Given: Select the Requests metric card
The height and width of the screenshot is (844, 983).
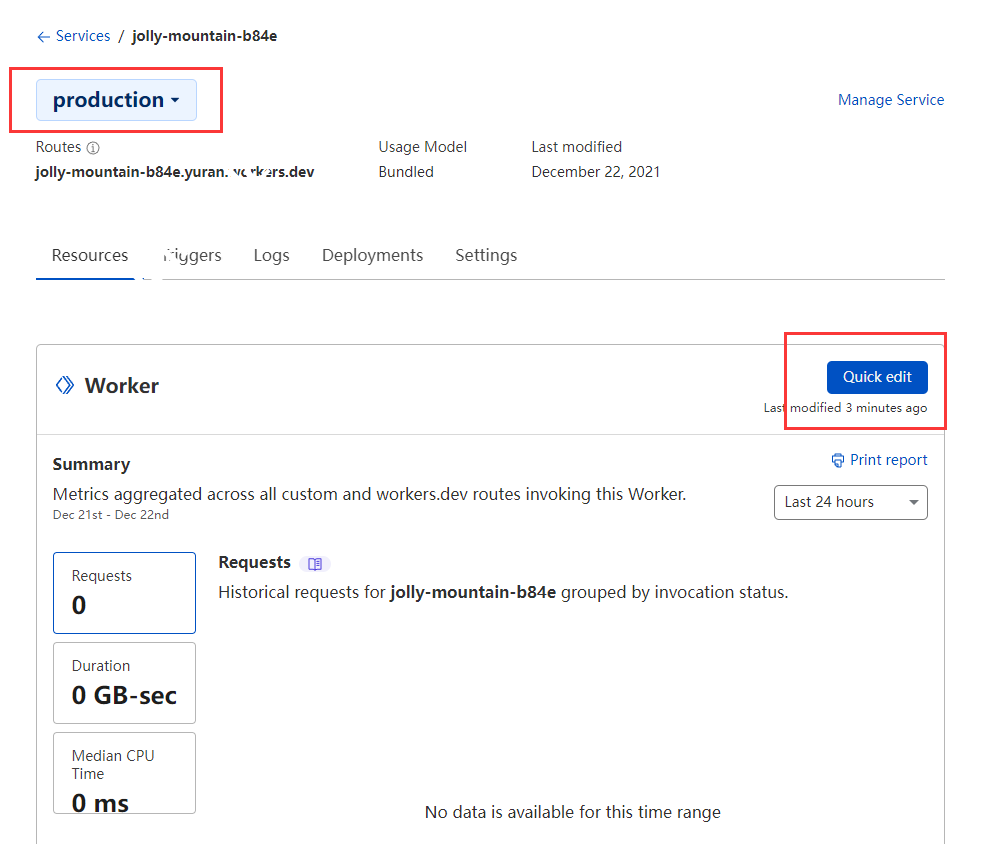Looking at the screenshot, I should (124, 592).
